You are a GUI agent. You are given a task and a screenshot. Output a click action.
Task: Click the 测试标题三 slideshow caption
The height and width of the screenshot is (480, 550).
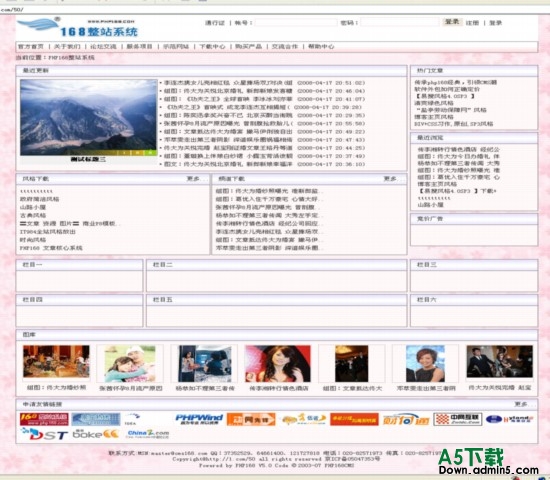tap(88, 160)
